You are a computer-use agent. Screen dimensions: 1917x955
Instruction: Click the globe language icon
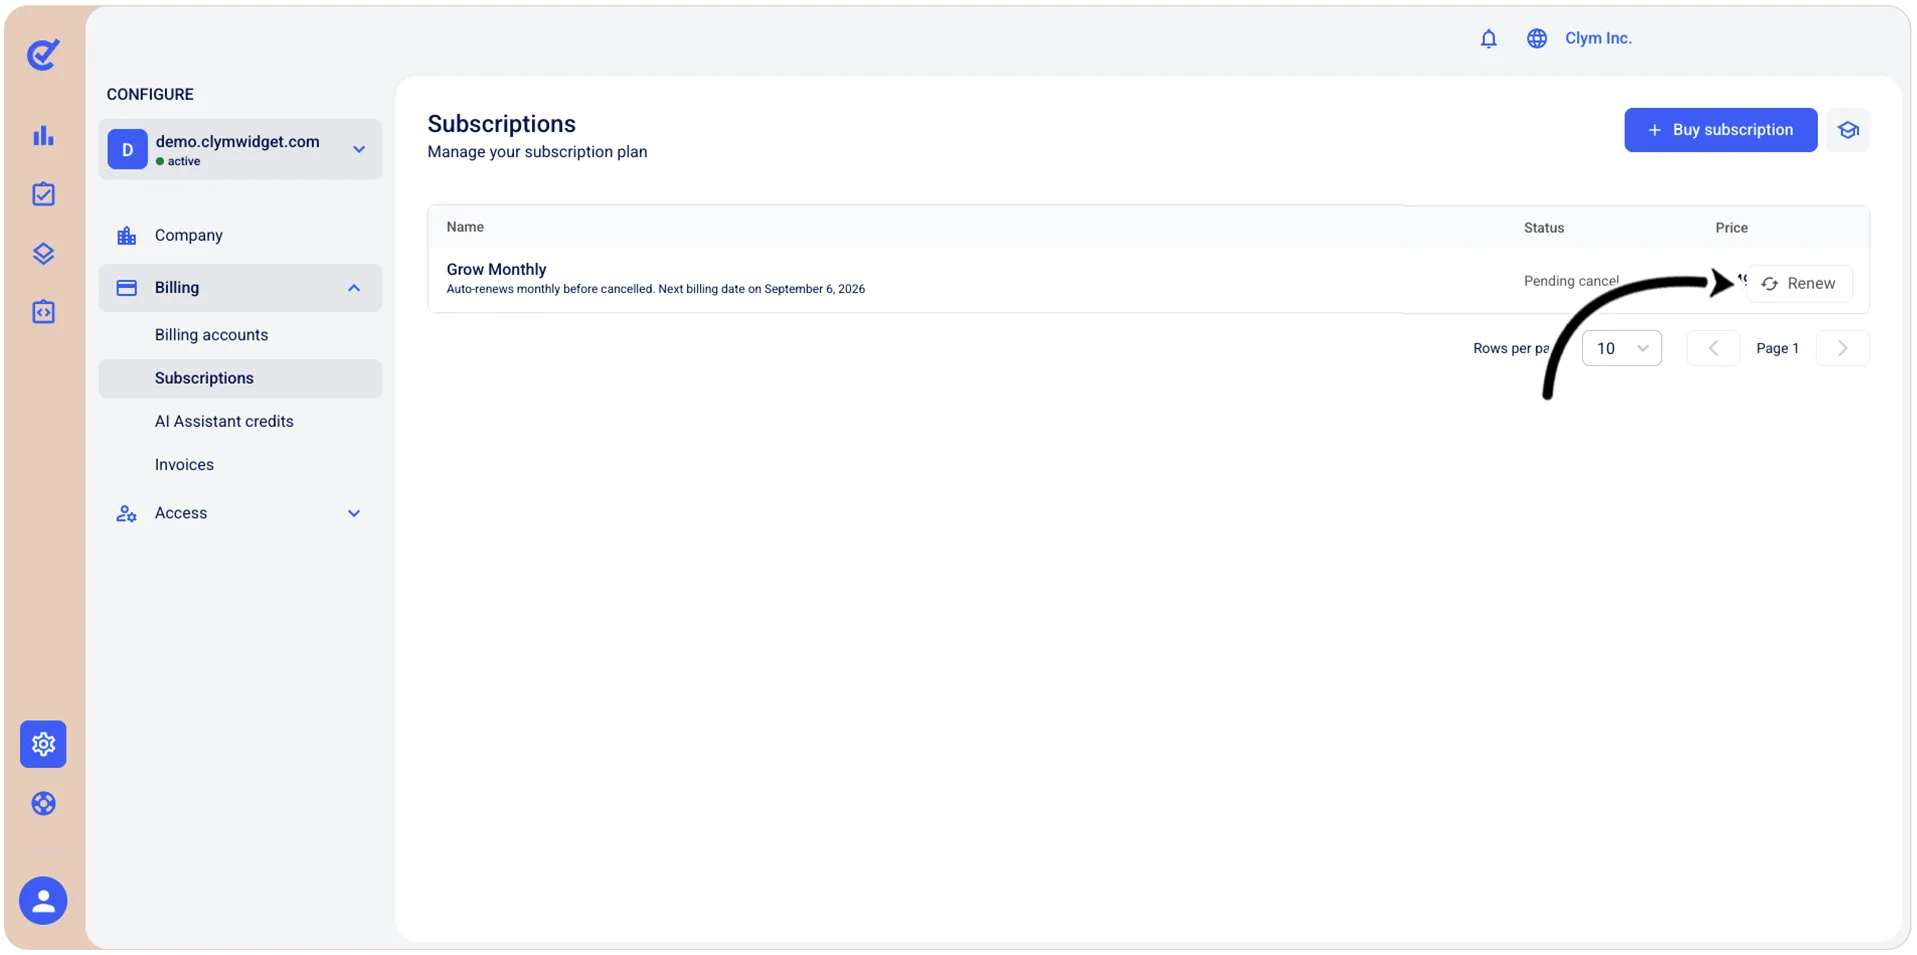1537,39
